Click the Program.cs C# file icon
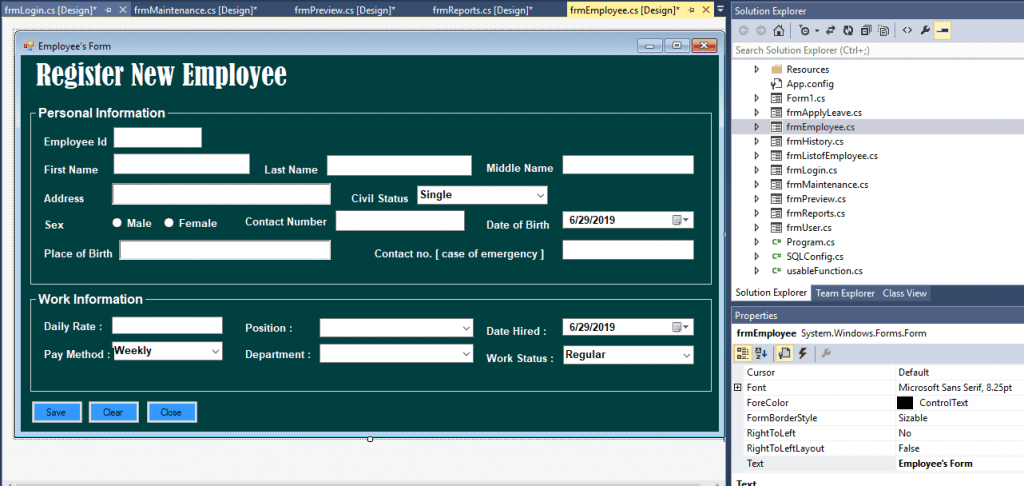Image resolution: width=1024 pixels, height=486 pixels. 776,242
